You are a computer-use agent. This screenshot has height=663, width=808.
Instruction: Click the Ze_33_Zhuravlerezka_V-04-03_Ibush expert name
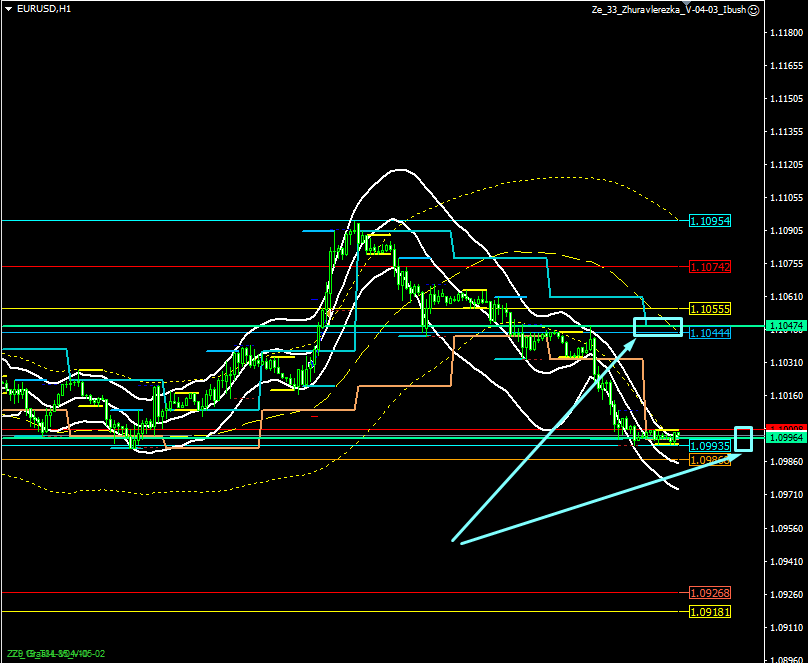(x=668, y=10)
